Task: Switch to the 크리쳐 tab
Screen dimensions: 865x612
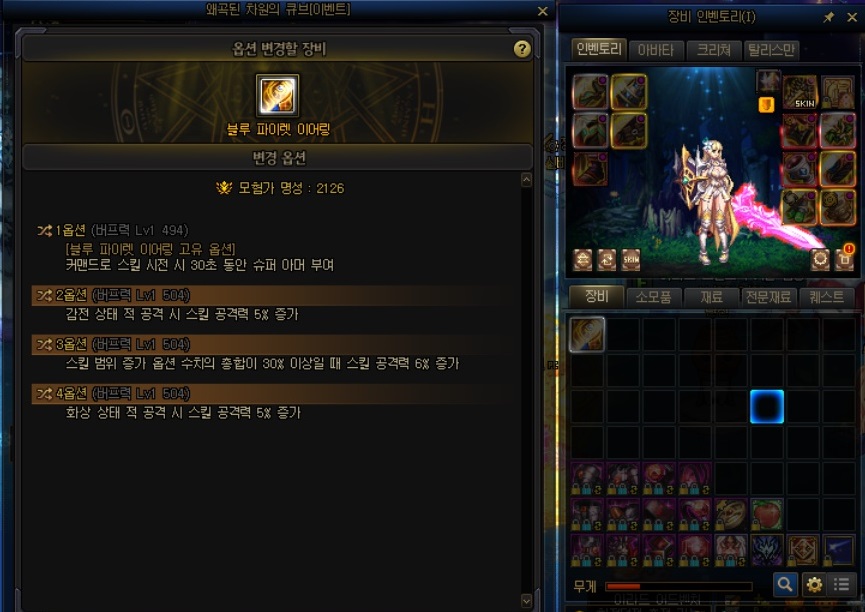Action: click(x=714, y=51)
